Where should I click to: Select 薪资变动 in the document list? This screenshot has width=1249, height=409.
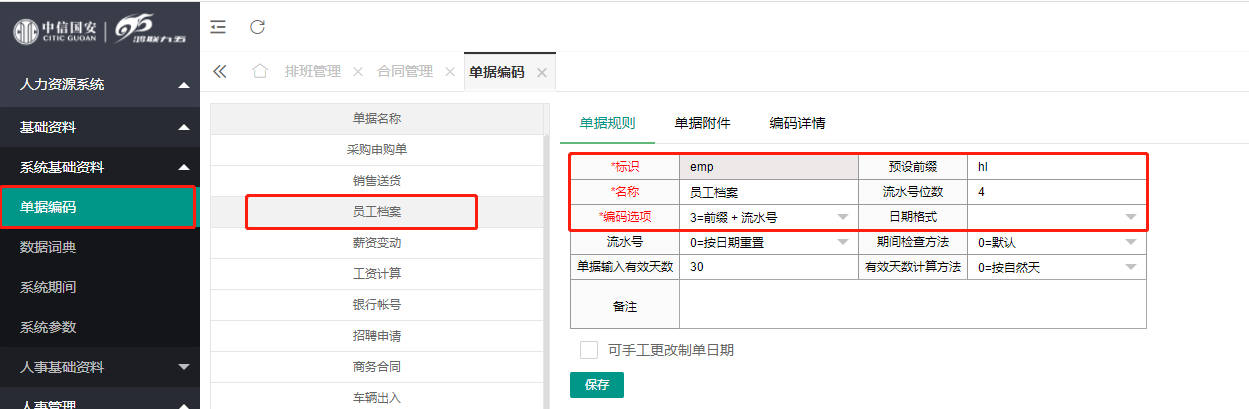point(377,242)
